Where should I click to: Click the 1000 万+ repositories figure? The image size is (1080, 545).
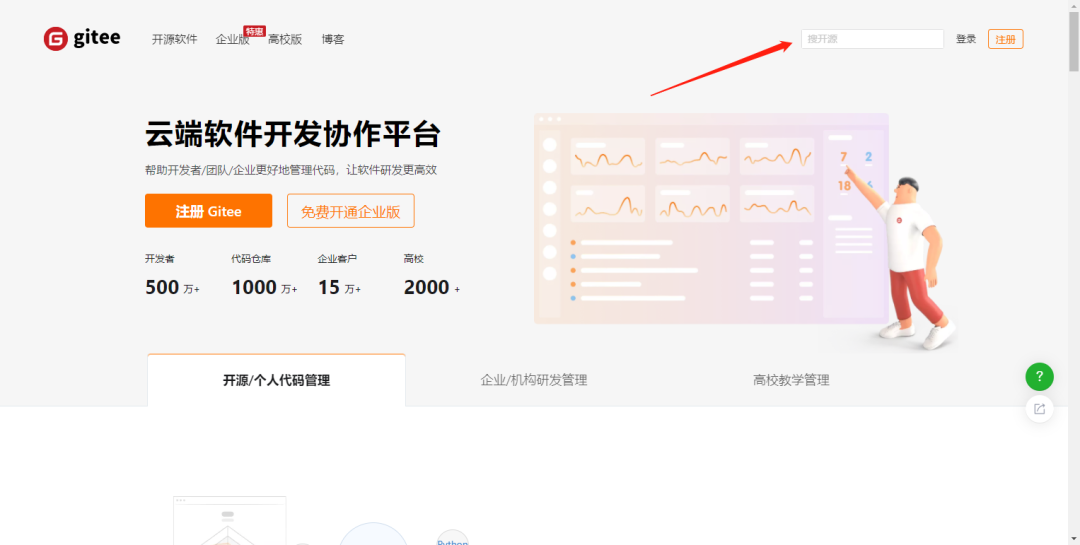tap(264, 287)
